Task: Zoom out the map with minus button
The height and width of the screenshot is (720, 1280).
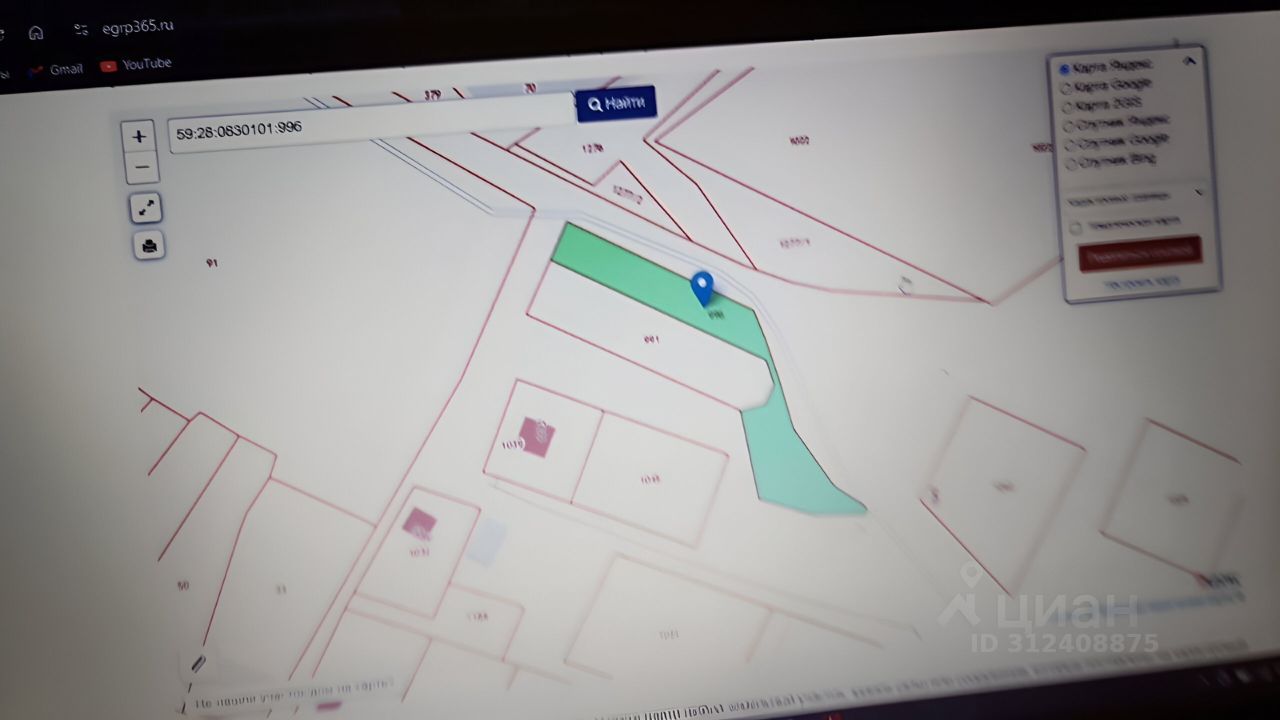Action: click(142, 167)
